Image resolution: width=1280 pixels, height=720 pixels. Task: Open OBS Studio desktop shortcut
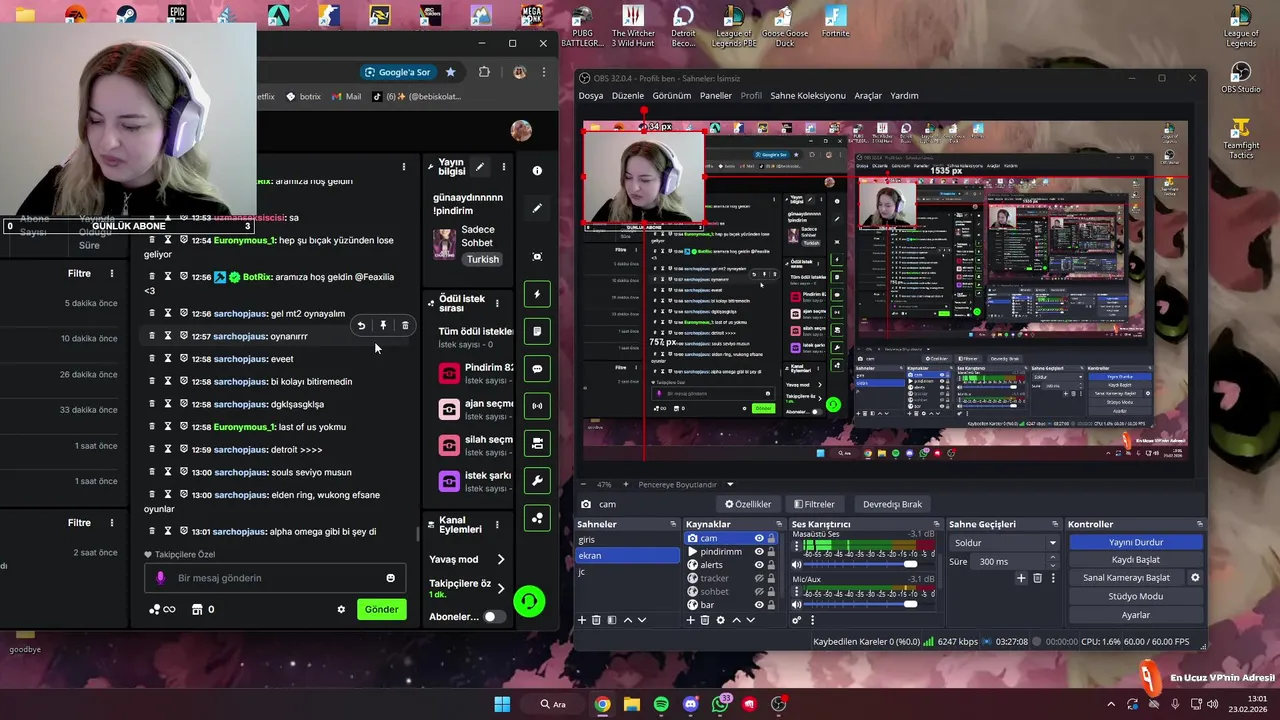[1241, 78]
